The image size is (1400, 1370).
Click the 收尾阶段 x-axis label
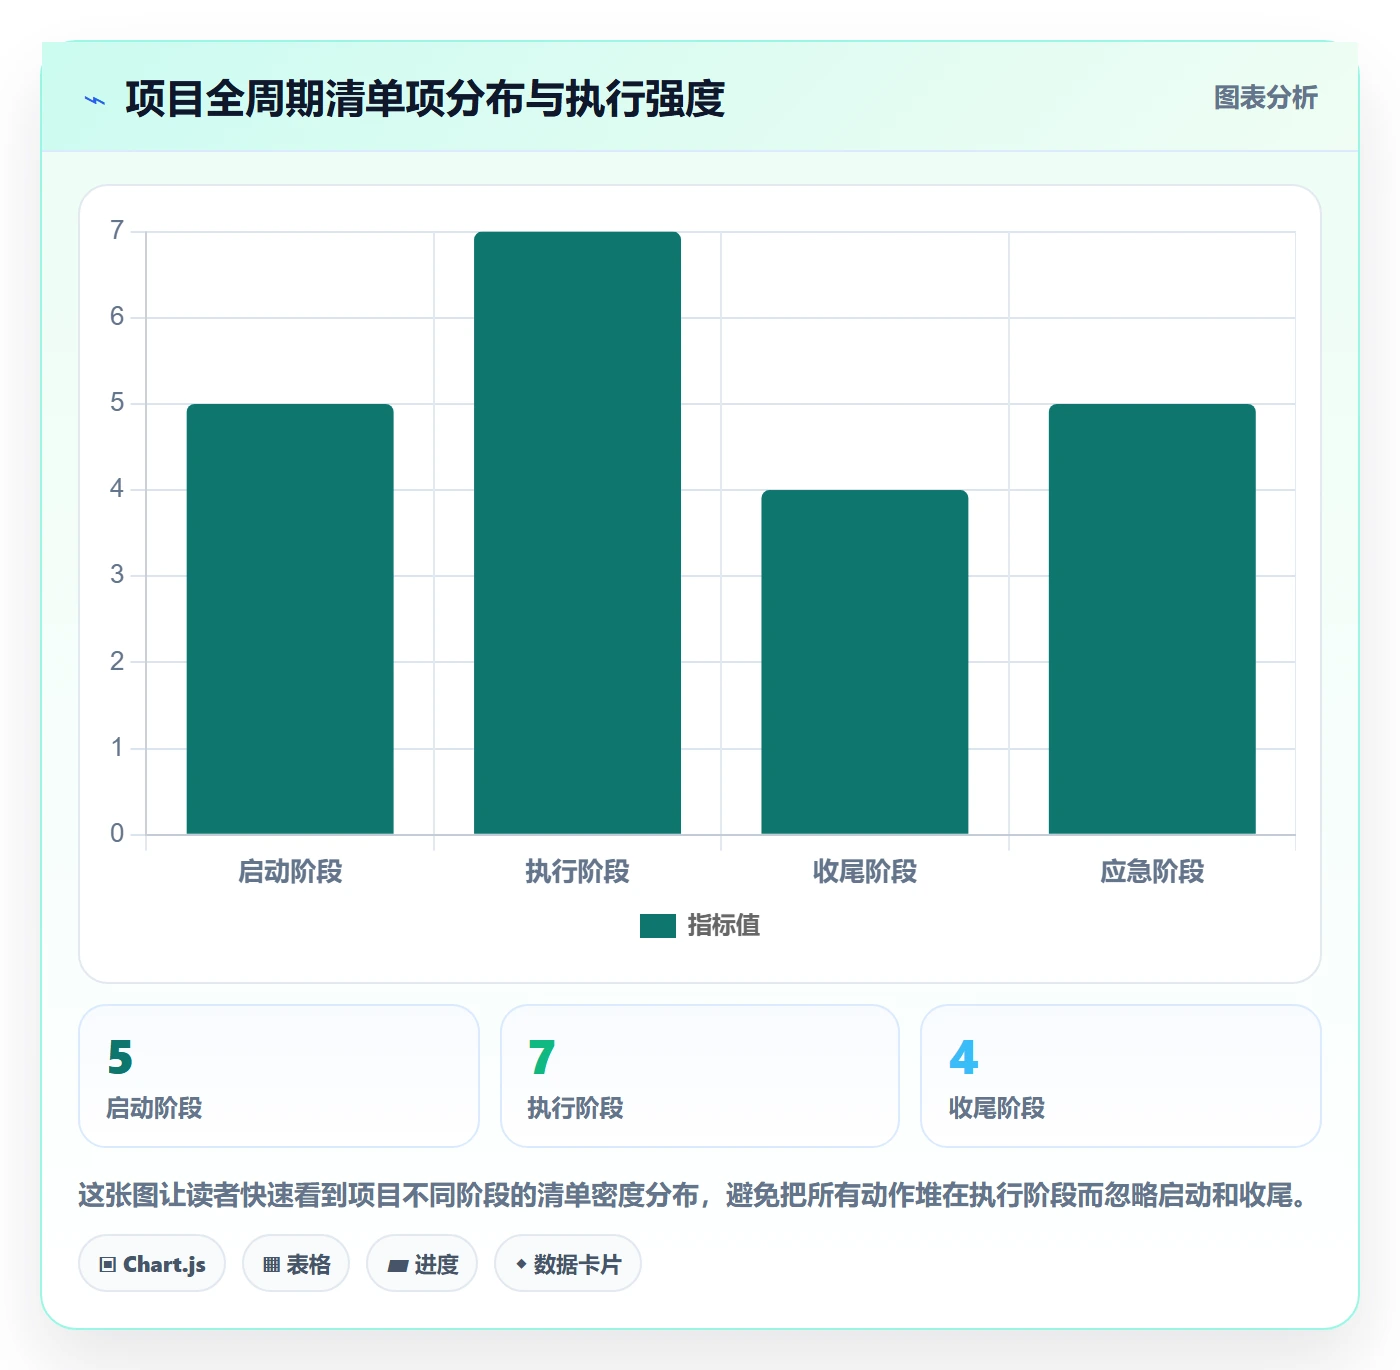click(865, 872)
